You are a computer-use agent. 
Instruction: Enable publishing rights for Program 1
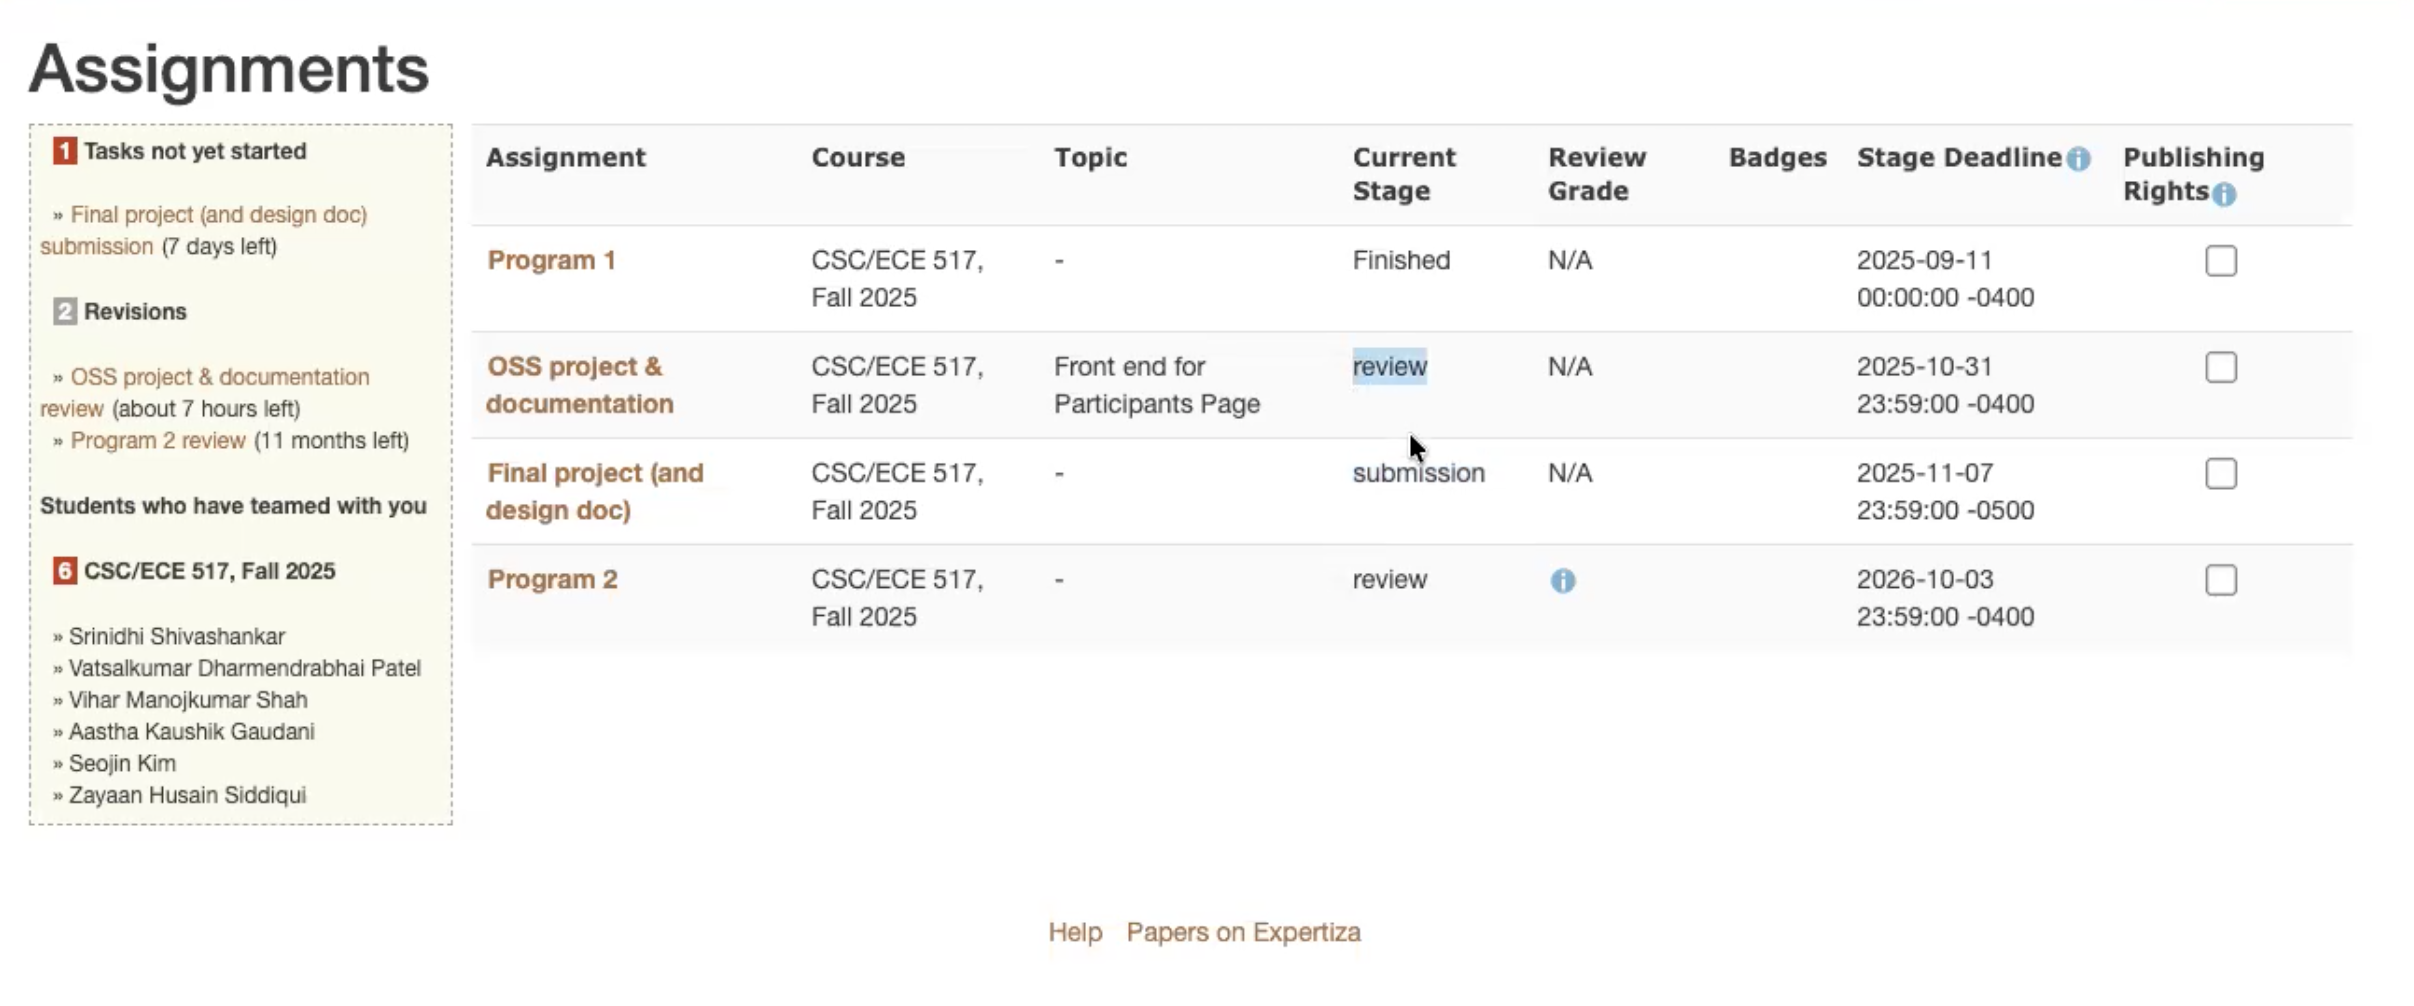coord(2220,261)
